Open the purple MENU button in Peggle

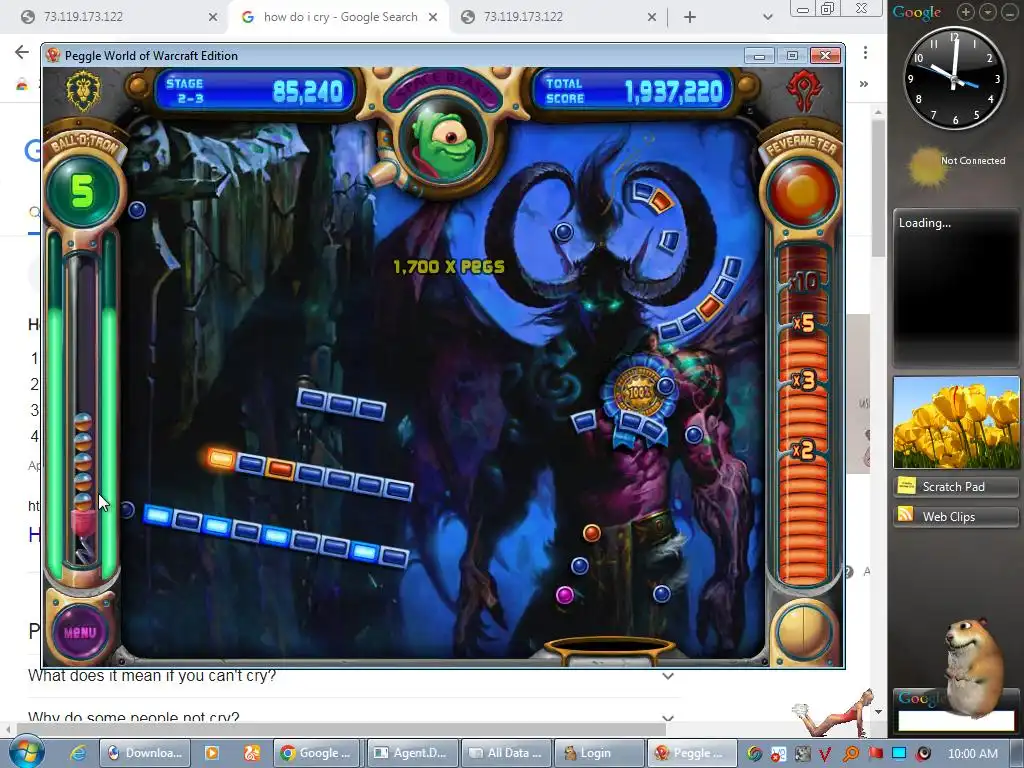pyautogui.click(x=80, y=632)
